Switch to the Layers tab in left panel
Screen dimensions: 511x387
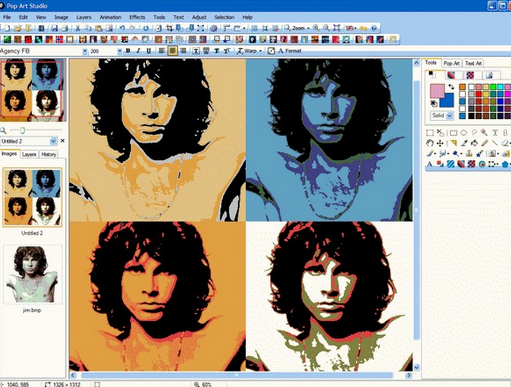29,154
